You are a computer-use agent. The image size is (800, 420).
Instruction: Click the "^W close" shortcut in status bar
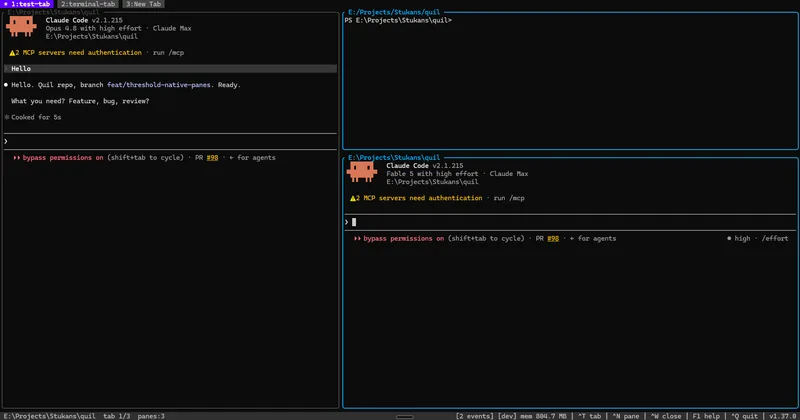(x=666, y=416)
